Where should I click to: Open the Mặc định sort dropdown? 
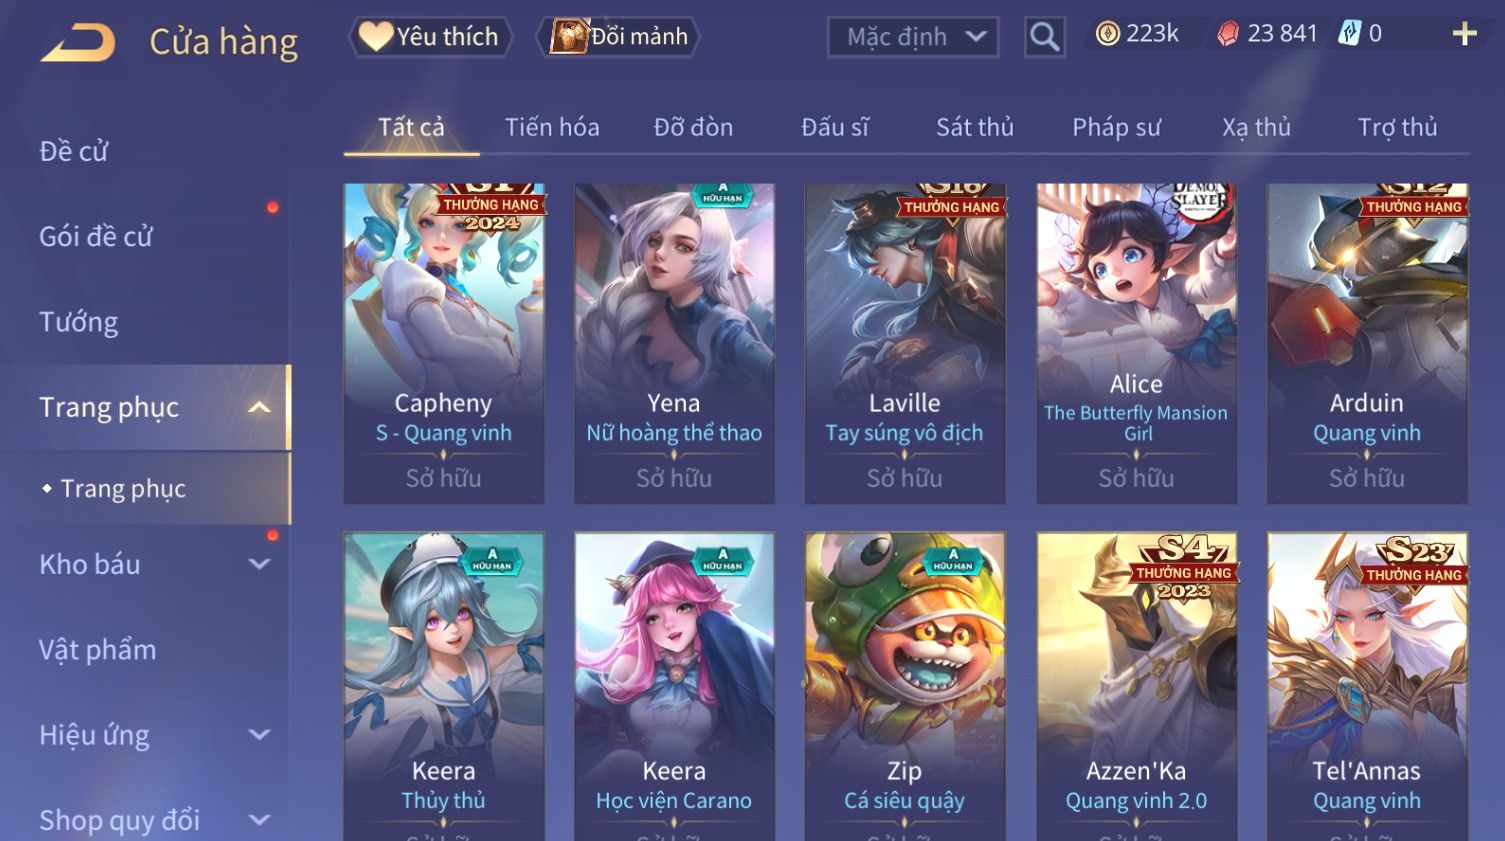(x=912, y=37)
